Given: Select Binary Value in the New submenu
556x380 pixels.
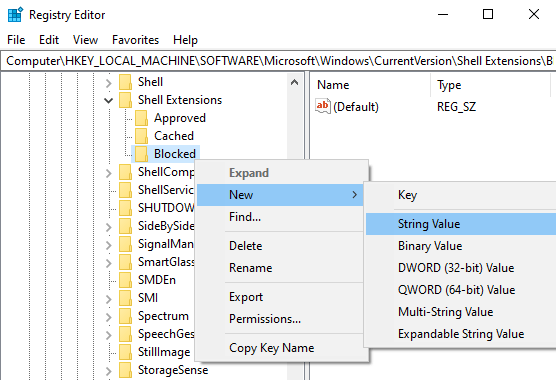Looking at the screenshot, I should pyautogui.click(x=461, y=246).
